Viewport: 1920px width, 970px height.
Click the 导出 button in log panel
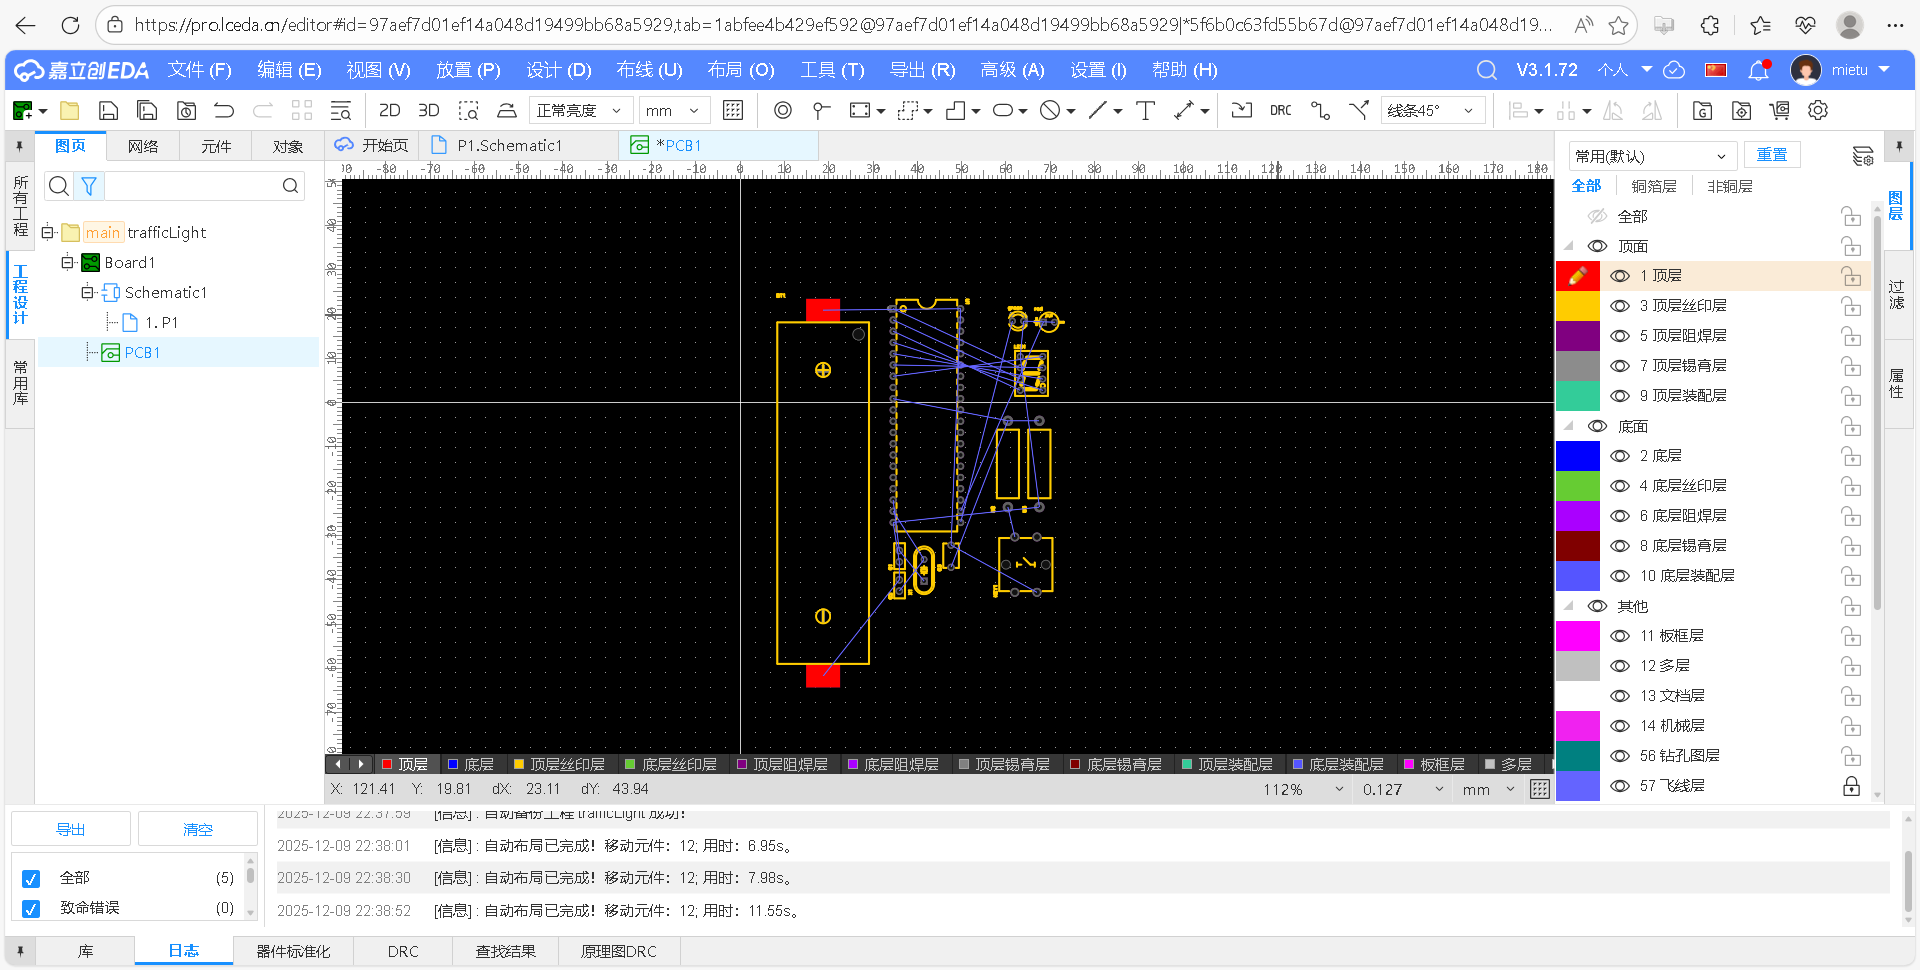click(x=71, y=829)
